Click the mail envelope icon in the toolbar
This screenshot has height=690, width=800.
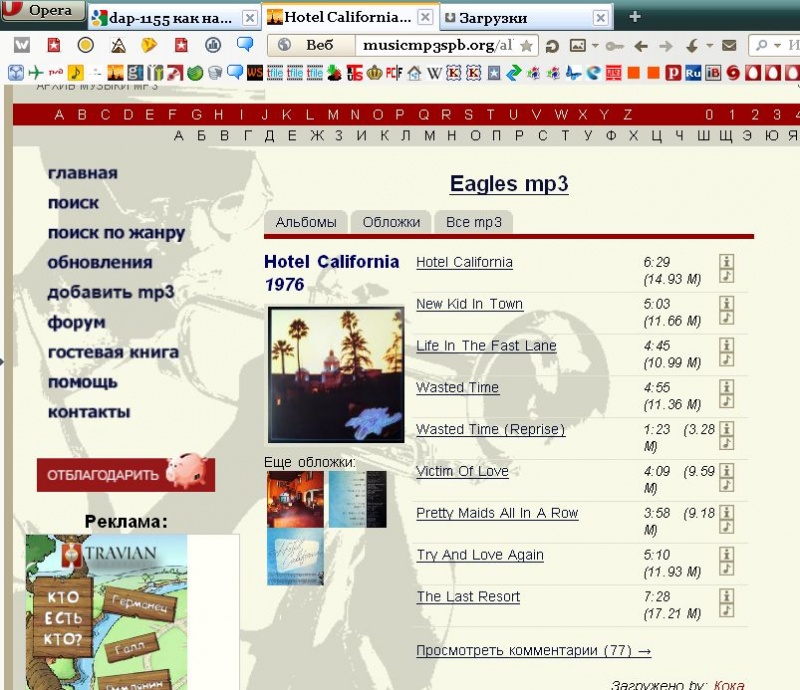point(729,45)
